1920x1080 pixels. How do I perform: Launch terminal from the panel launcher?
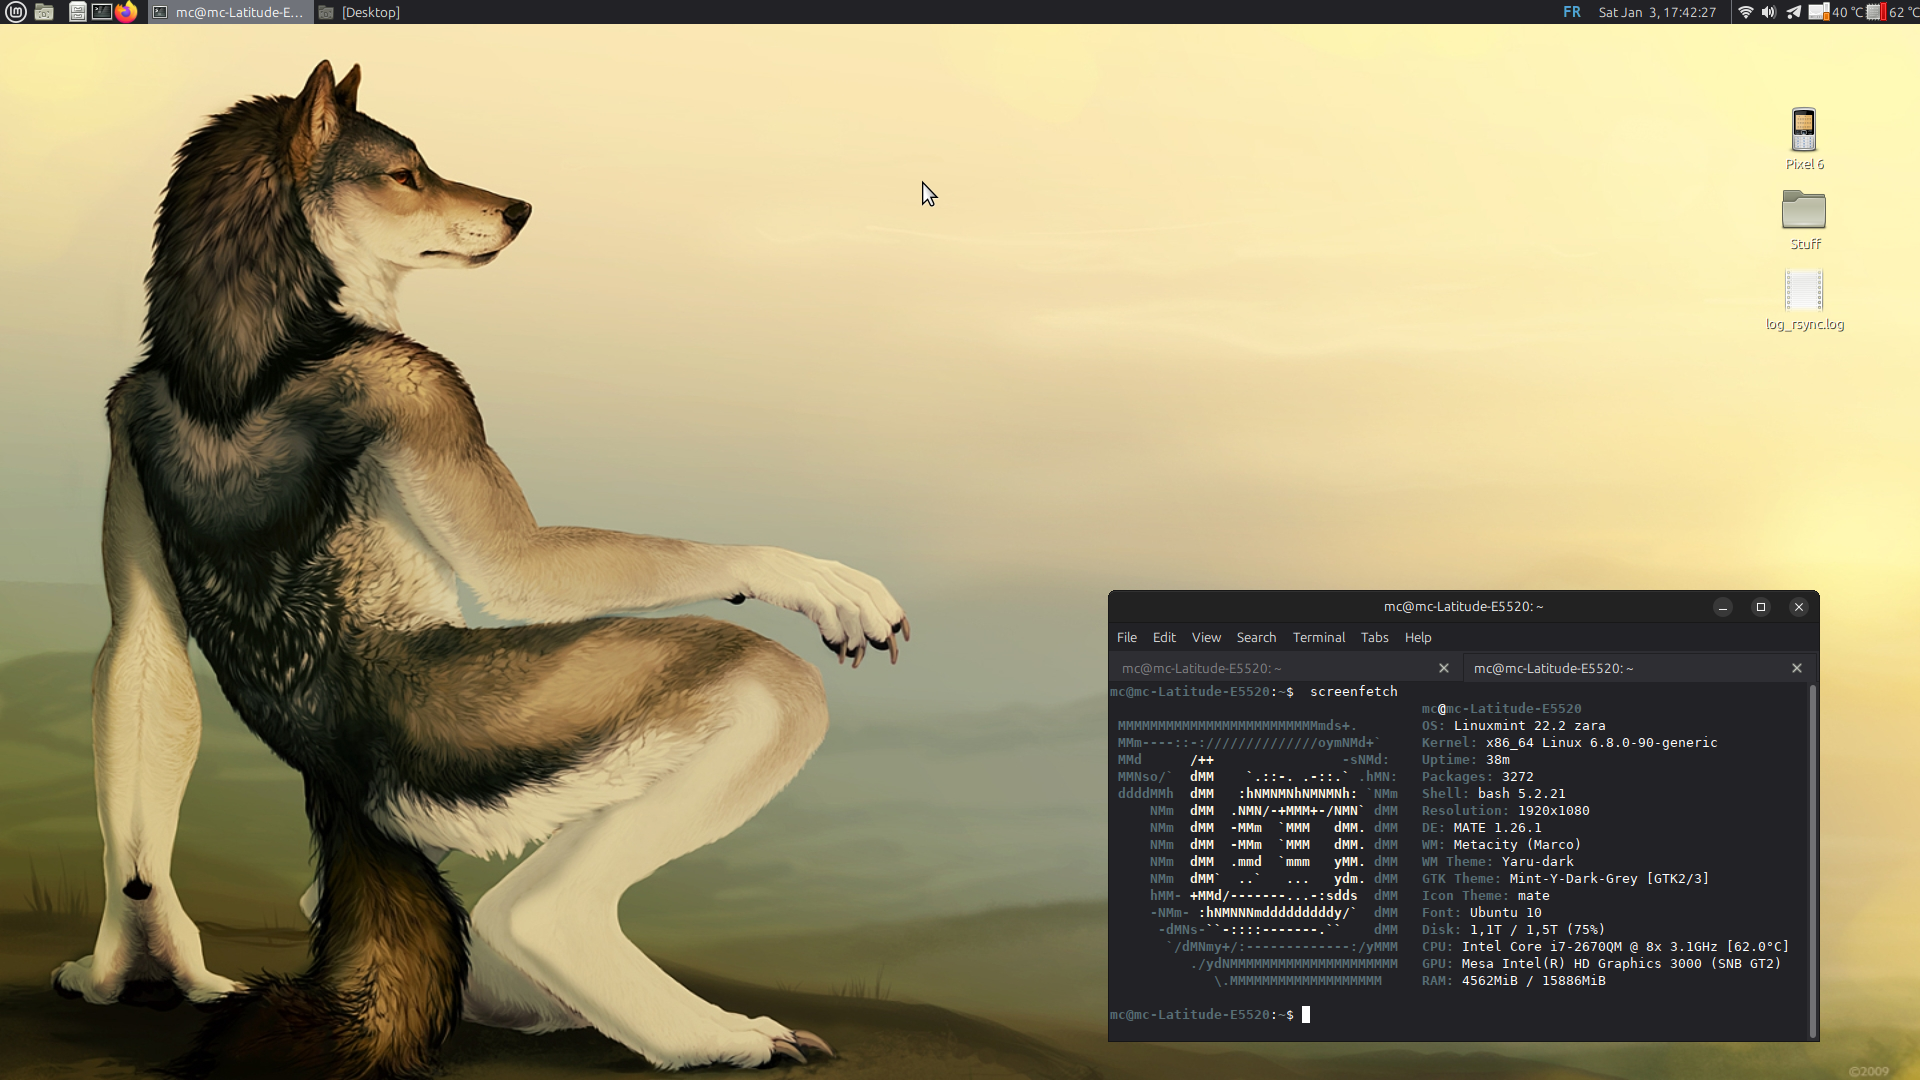(101, 12)
